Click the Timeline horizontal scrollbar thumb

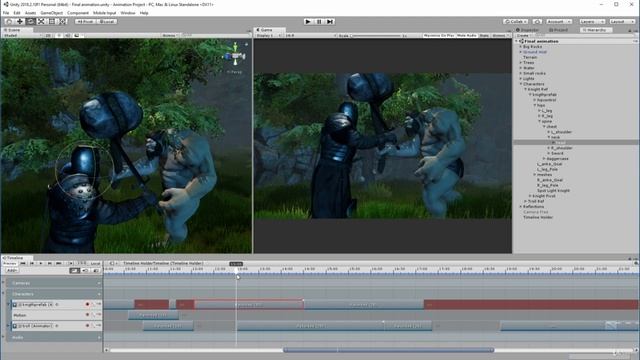388,350
